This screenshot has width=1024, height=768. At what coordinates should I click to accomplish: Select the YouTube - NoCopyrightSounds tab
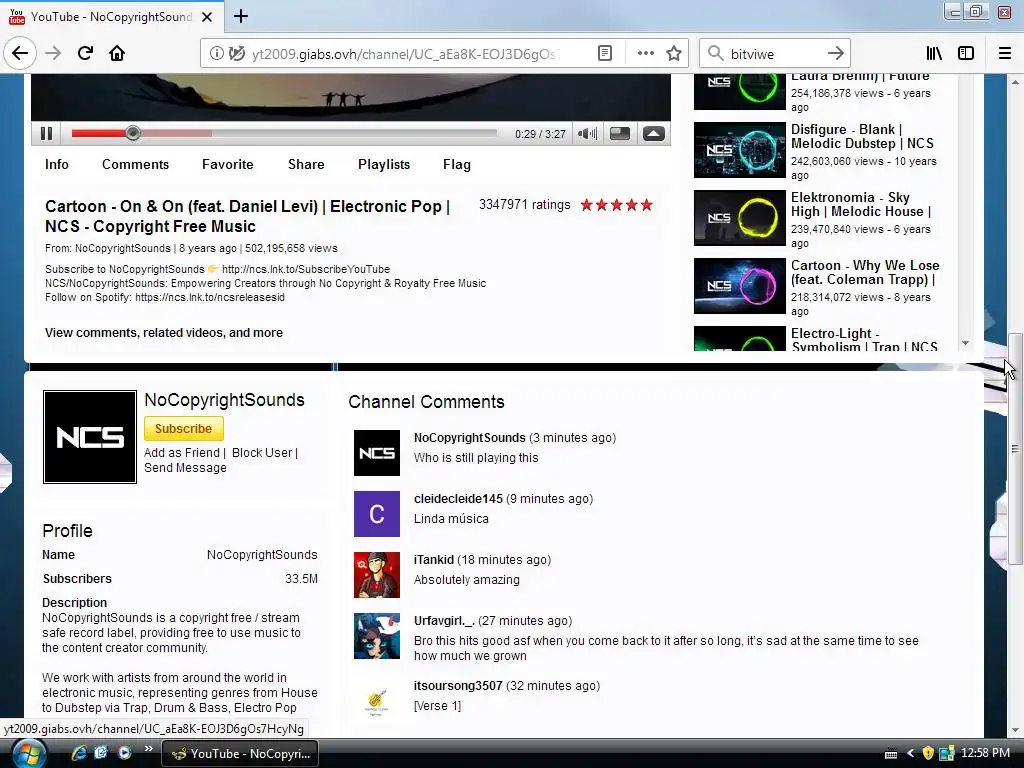tap(111, 17)
